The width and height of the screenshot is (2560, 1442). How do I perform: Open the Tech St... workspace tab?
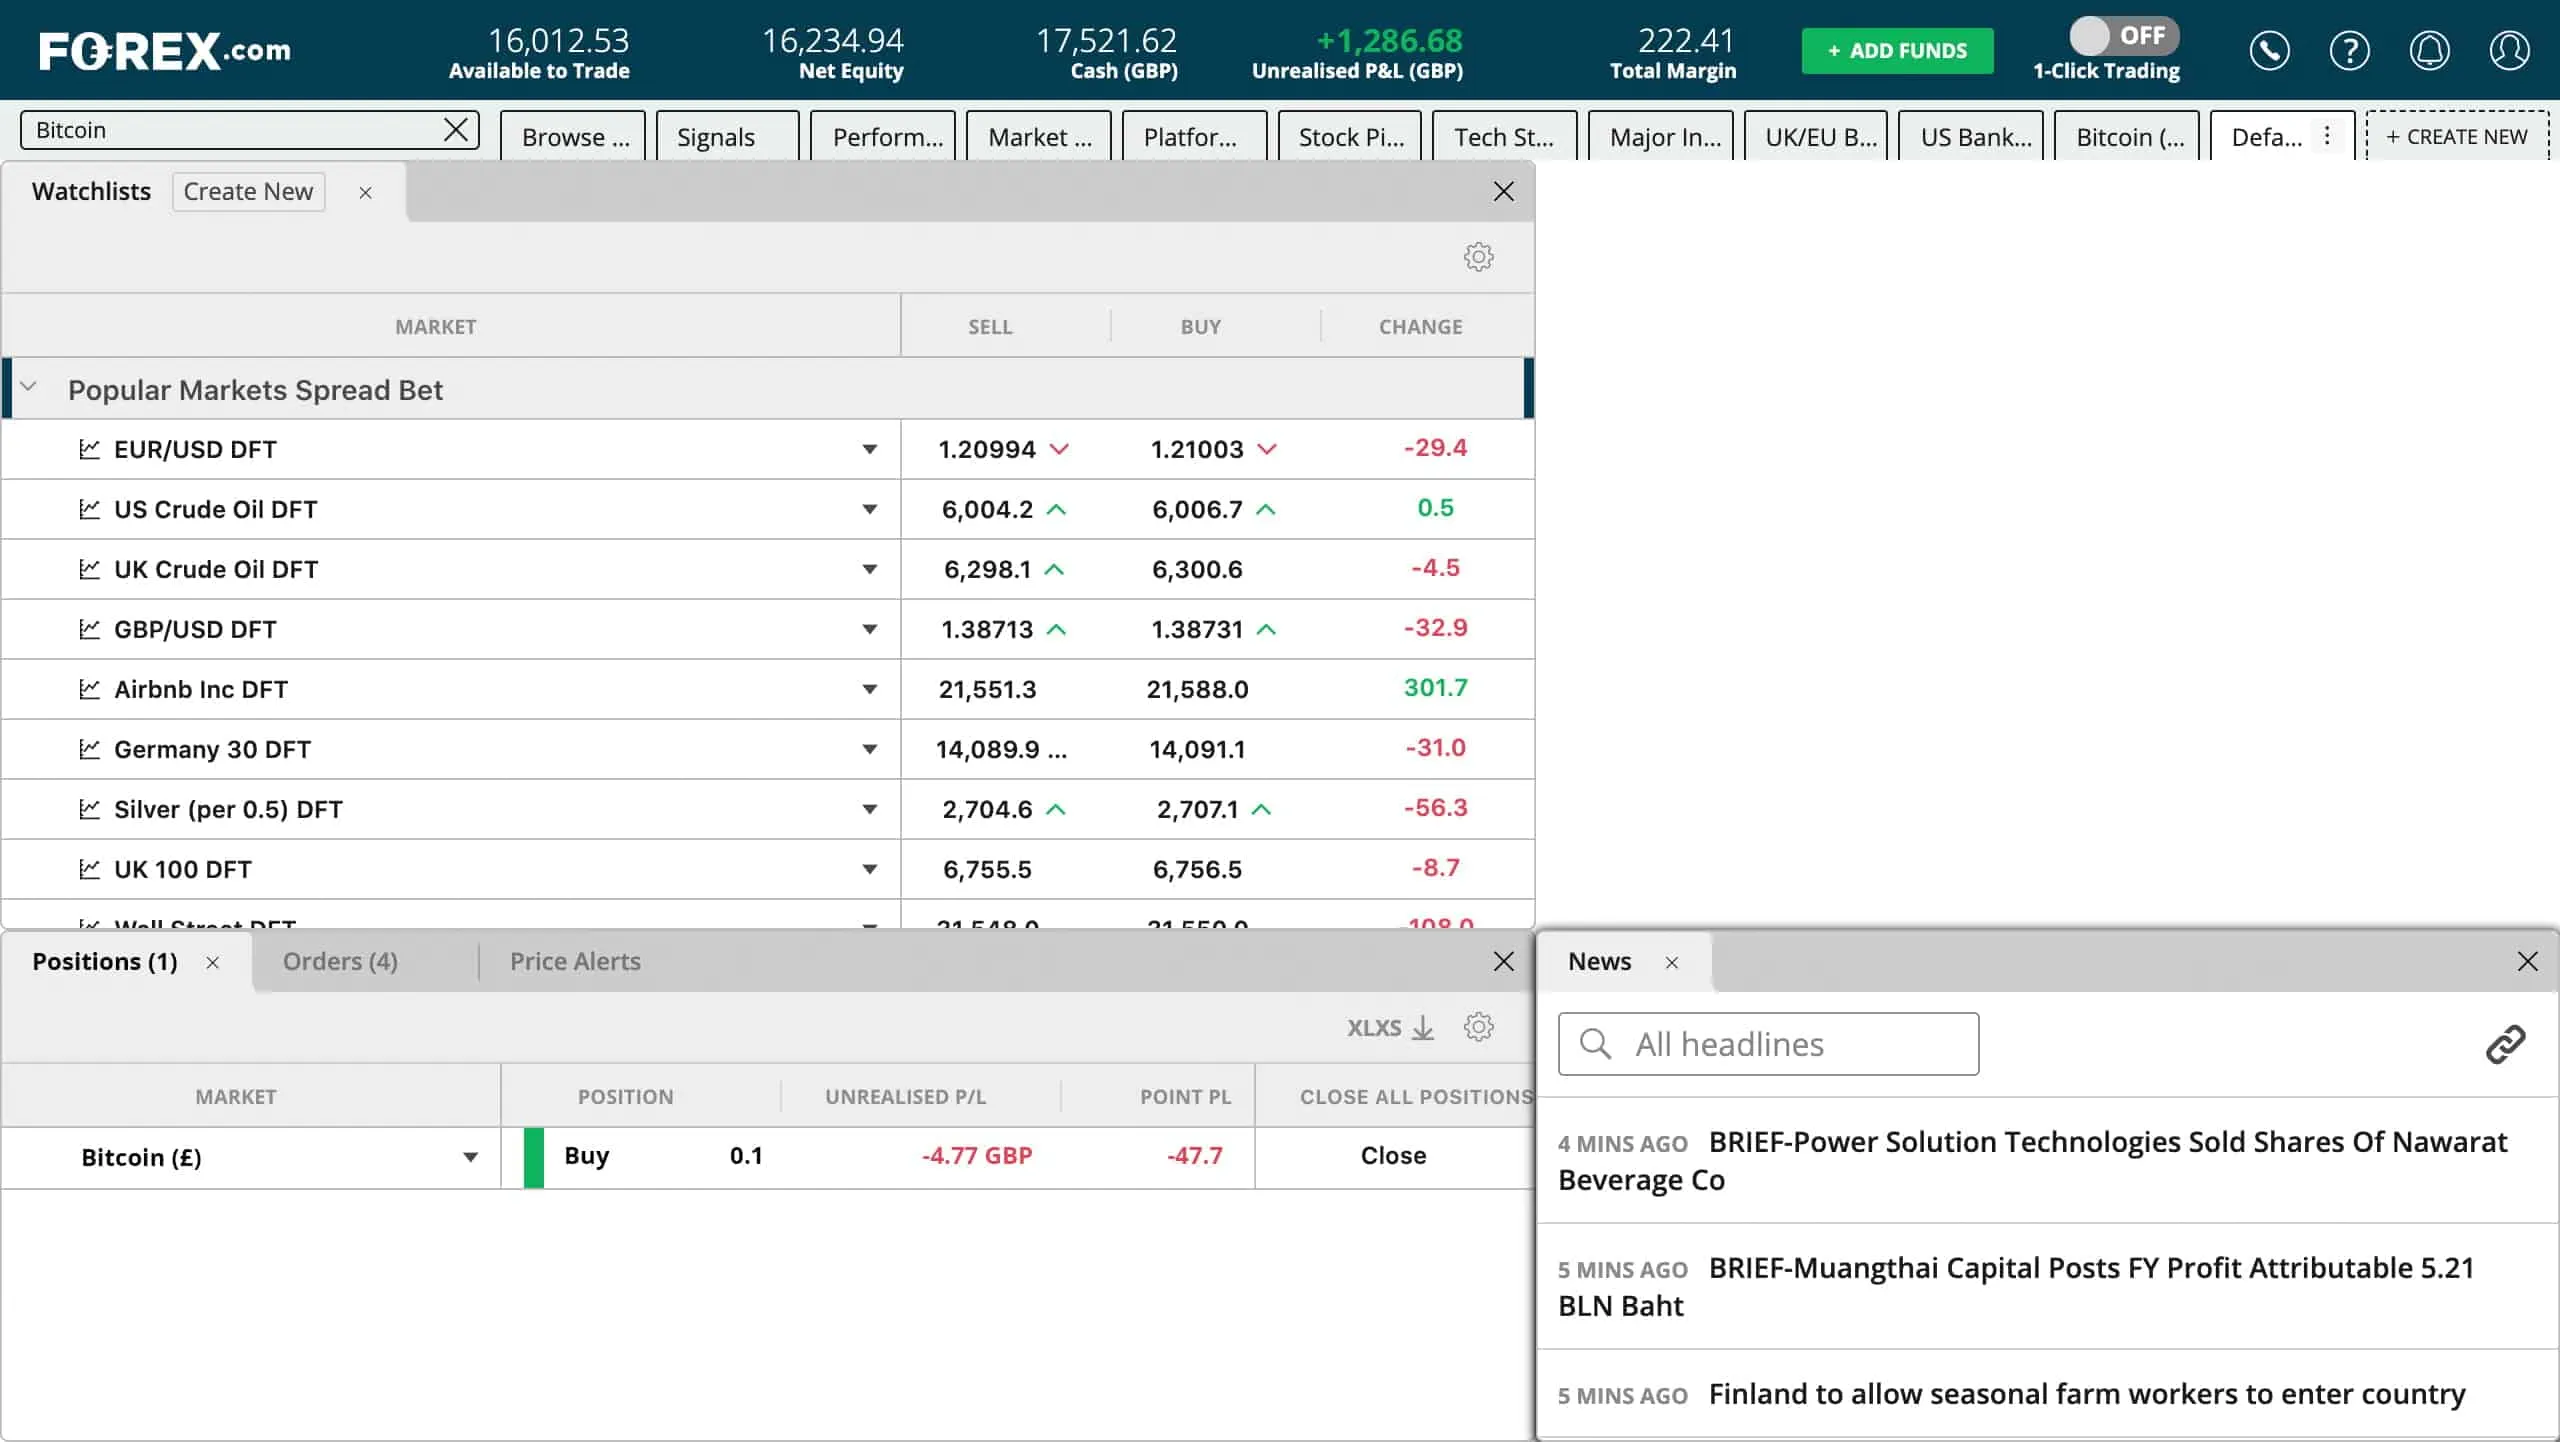tap(1504, 136)
